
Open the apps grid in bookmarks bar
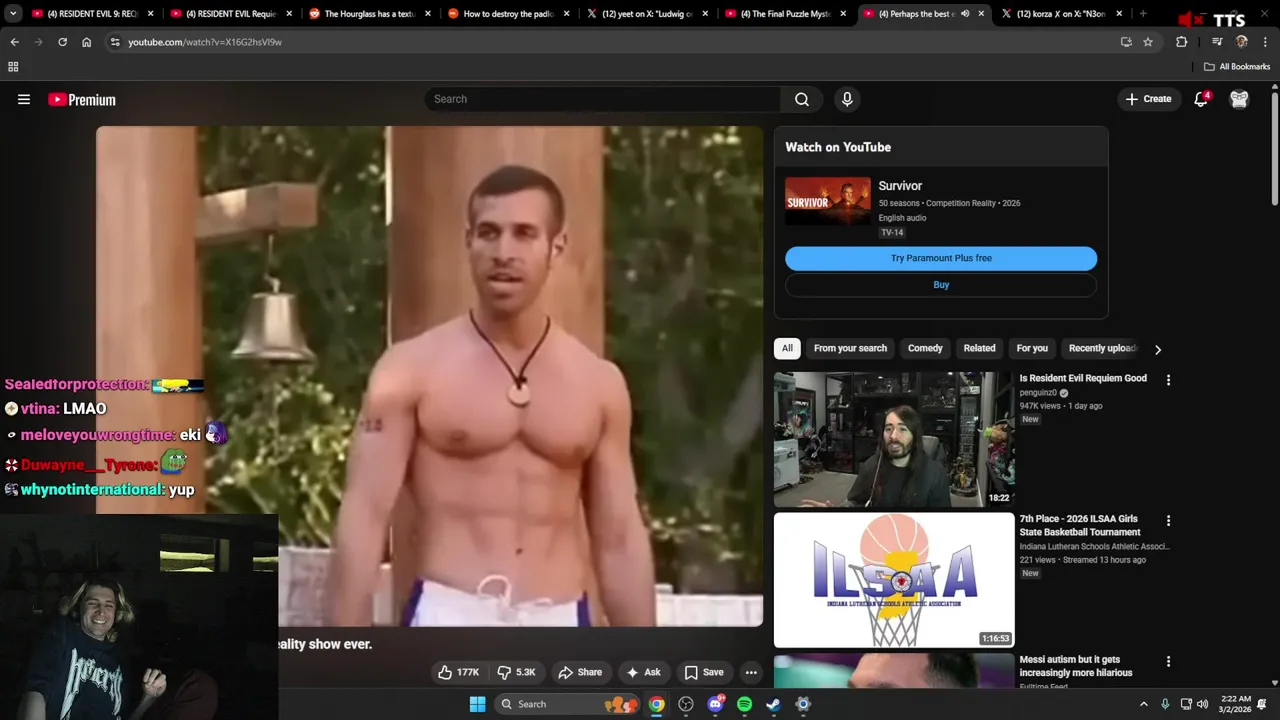click(x=13, y=67)
